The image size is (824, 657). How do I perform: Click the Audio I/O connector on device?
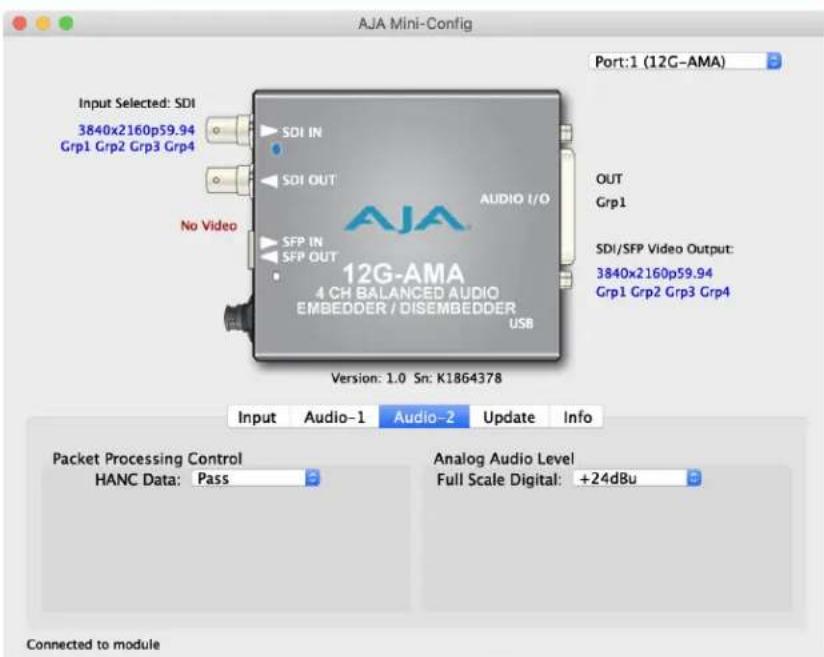[567, 206]
